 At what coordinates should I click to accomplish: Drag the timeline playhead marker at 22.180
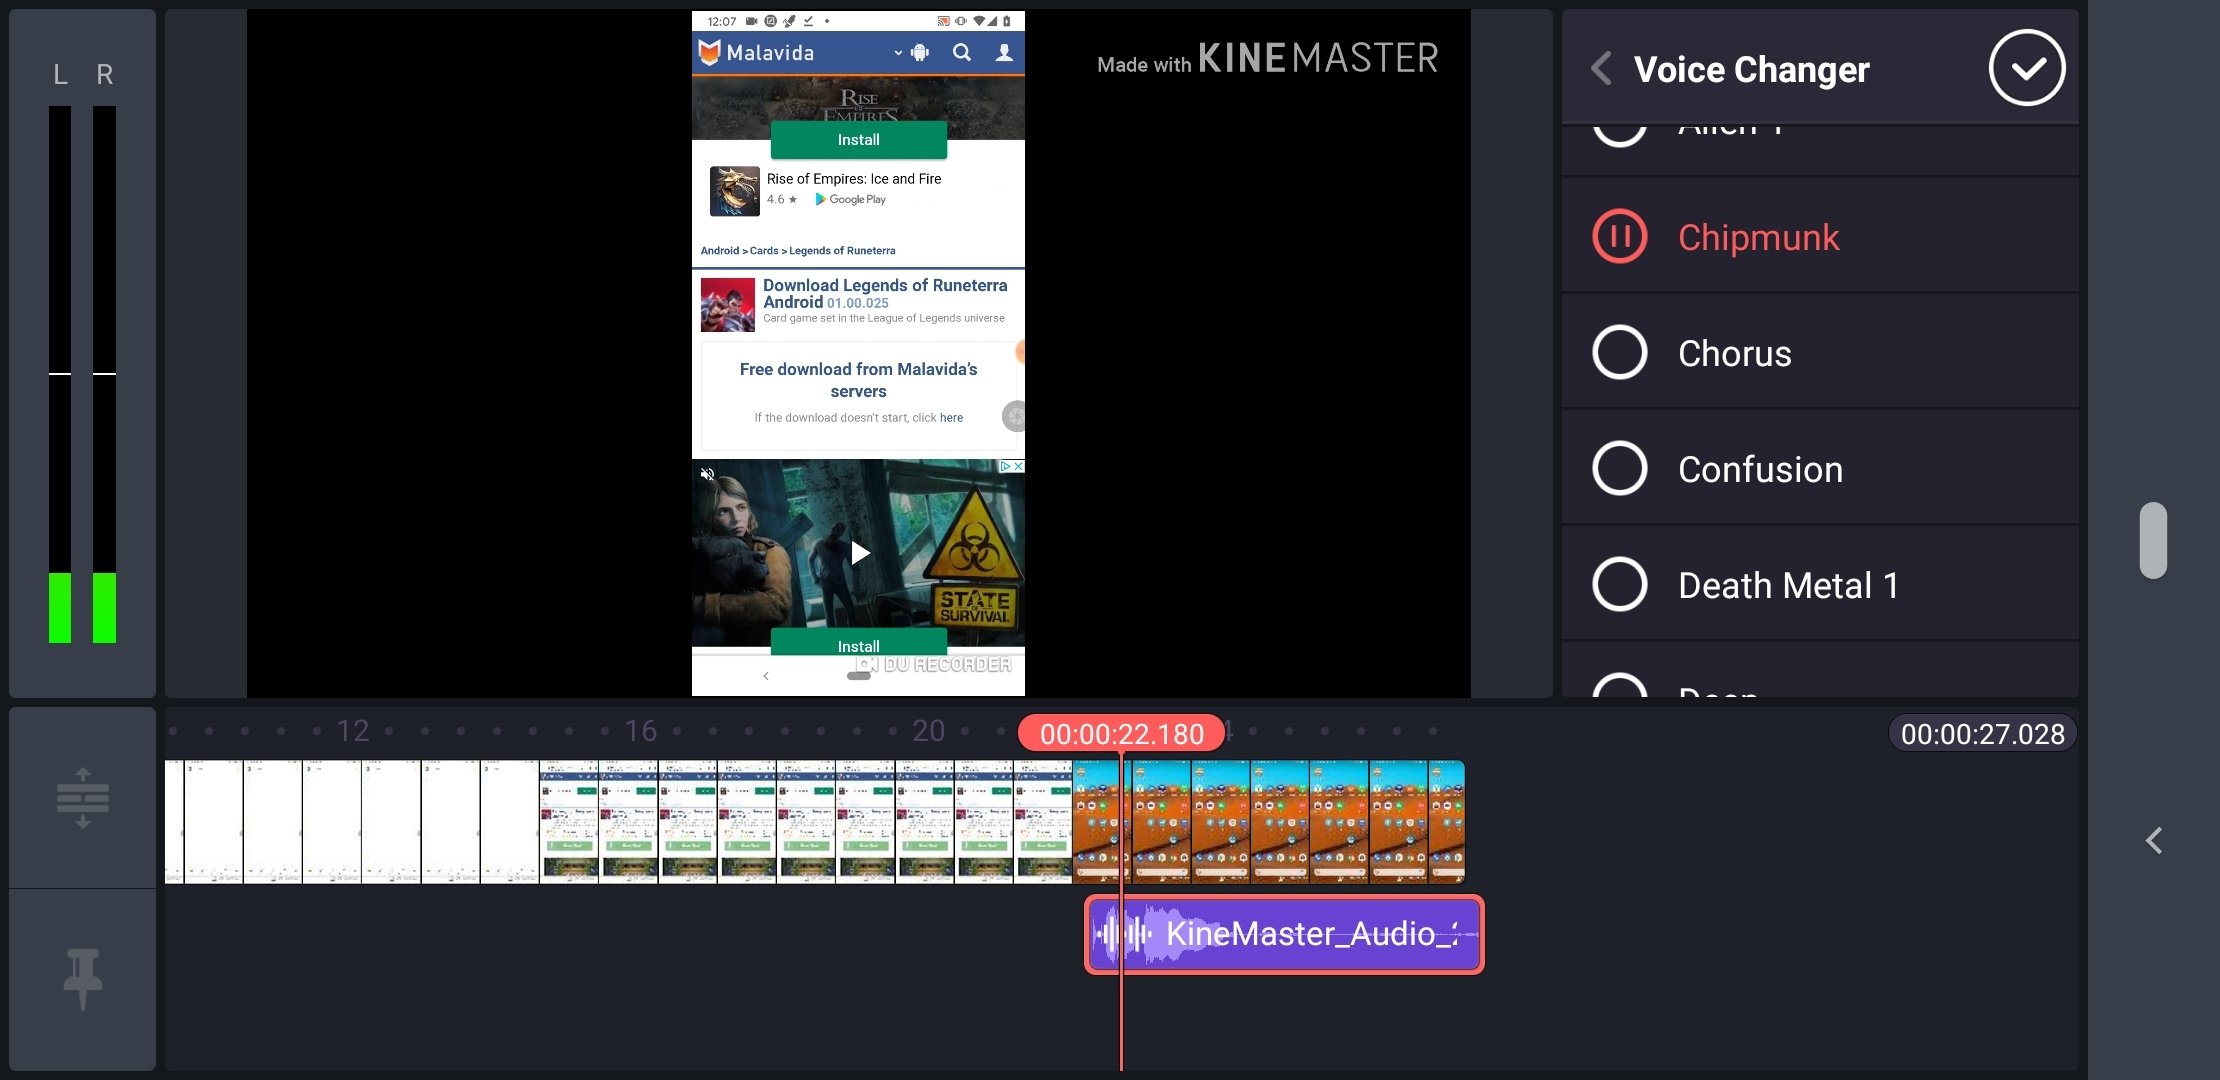[x=1120, y=732]
